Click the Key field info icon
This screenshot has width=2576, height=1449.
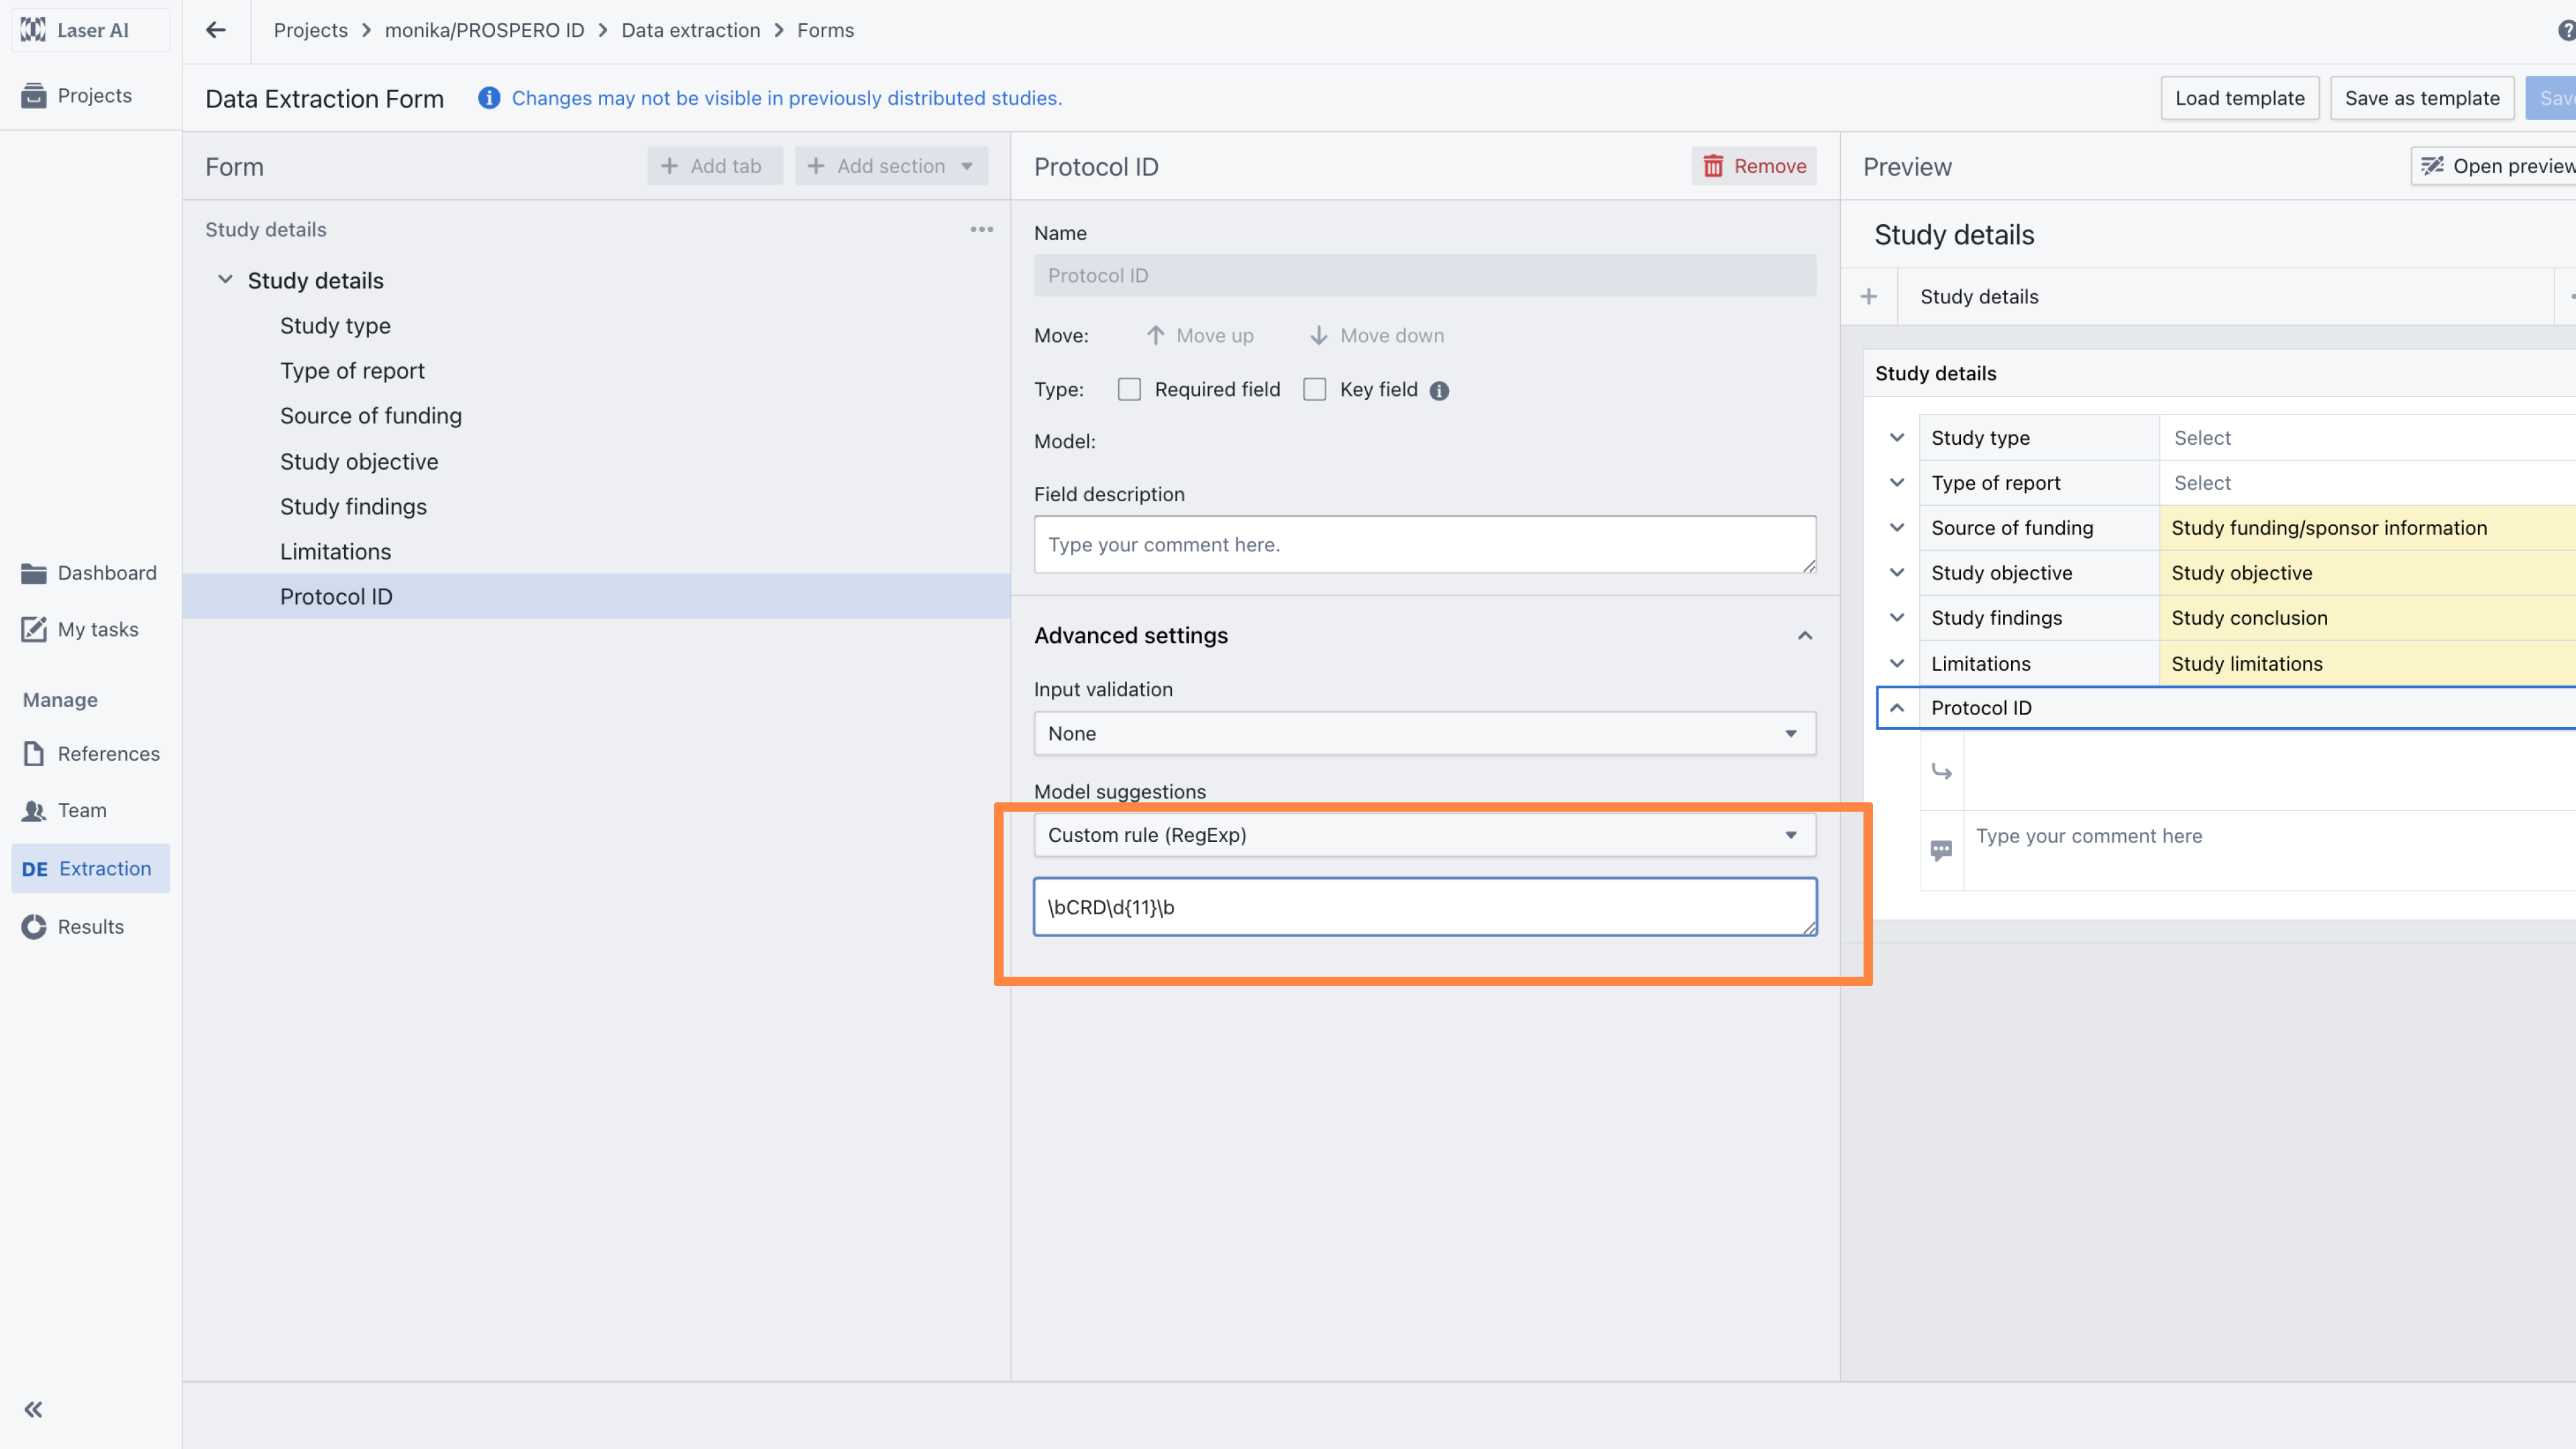[x=1439, y=391]
